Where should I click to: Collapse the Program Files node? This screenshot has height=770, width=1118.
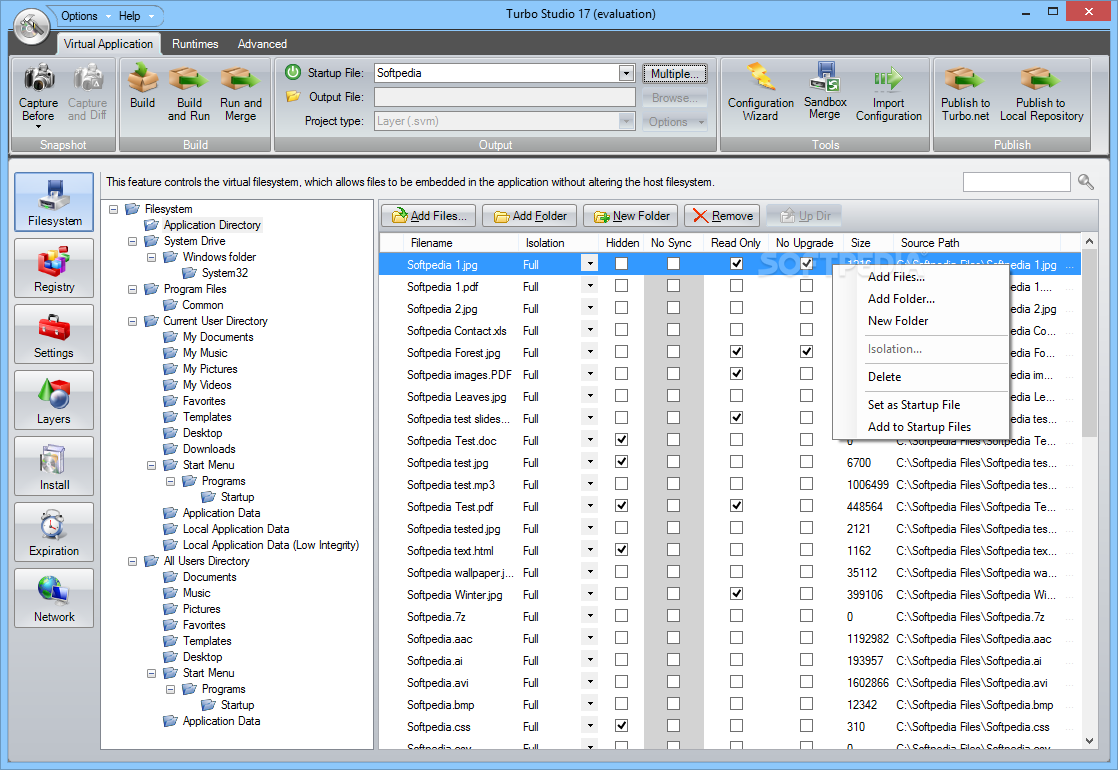(132, 289)
